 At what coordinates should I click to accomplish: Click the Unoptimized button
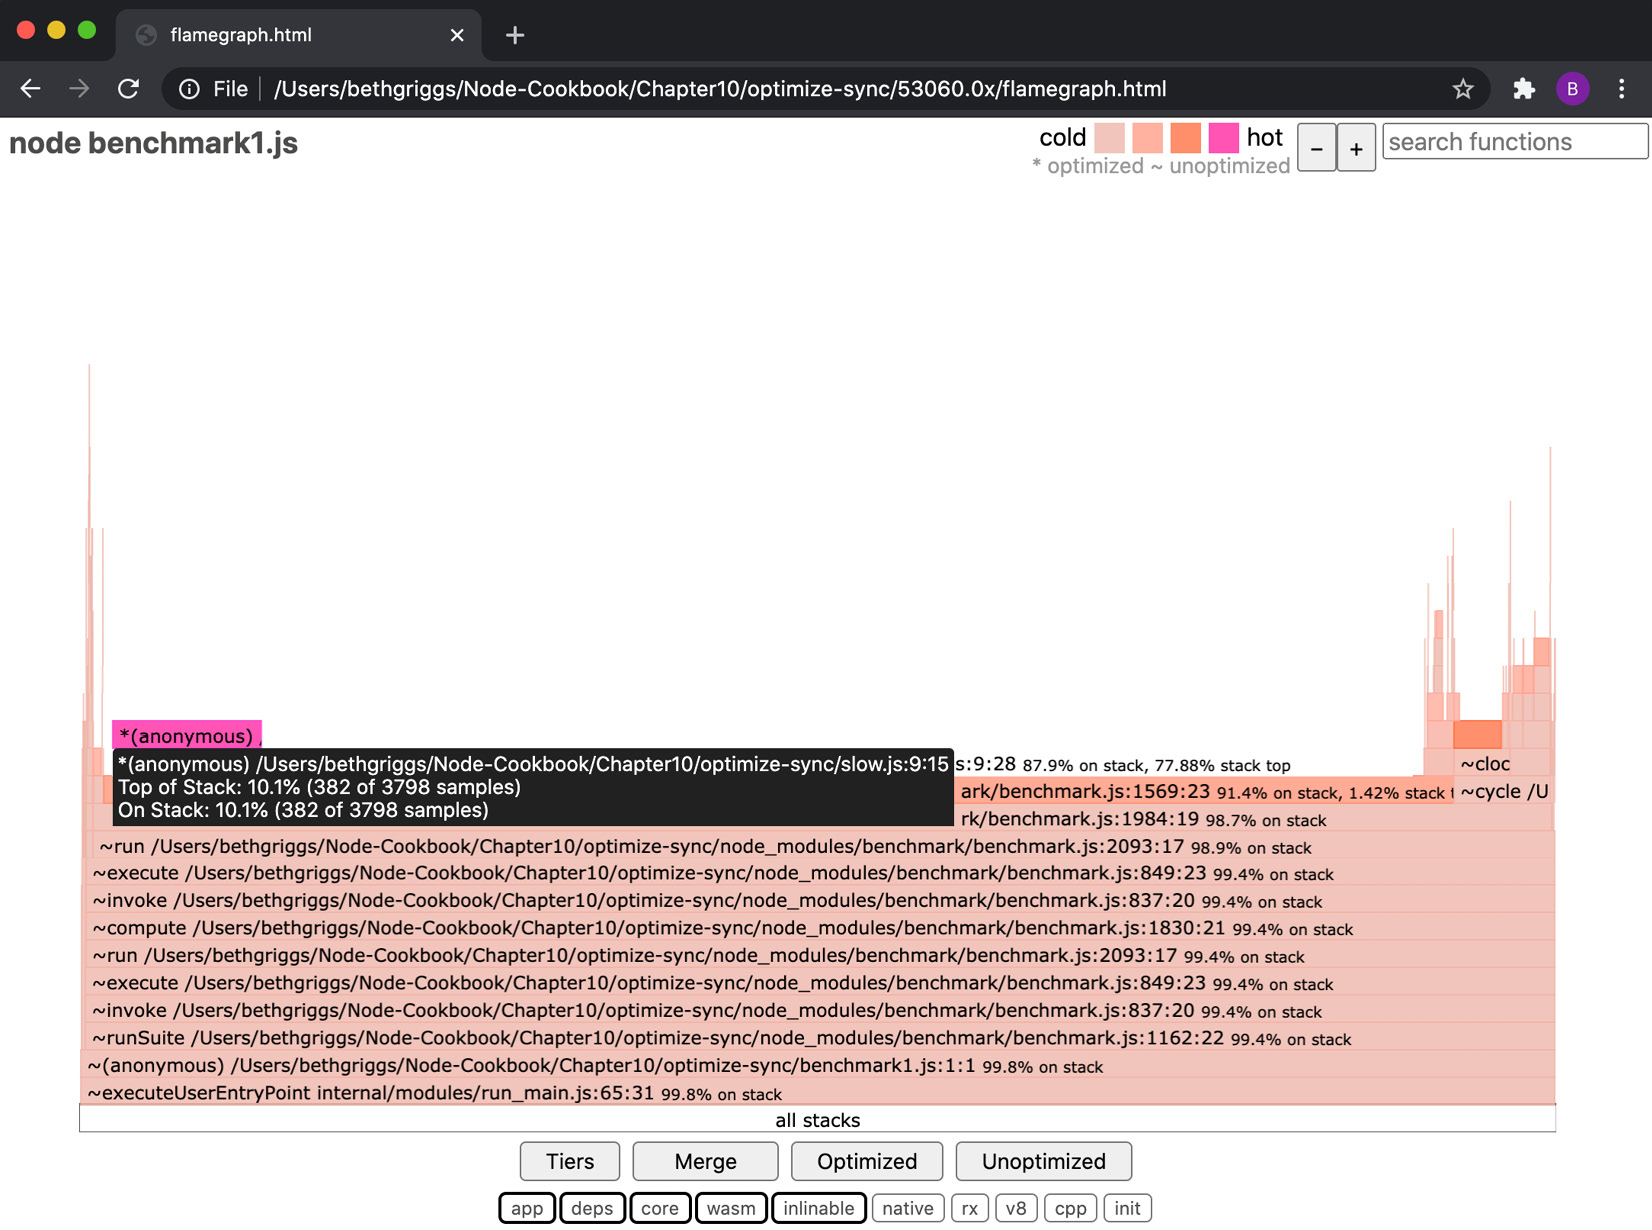[1043, 1161]
